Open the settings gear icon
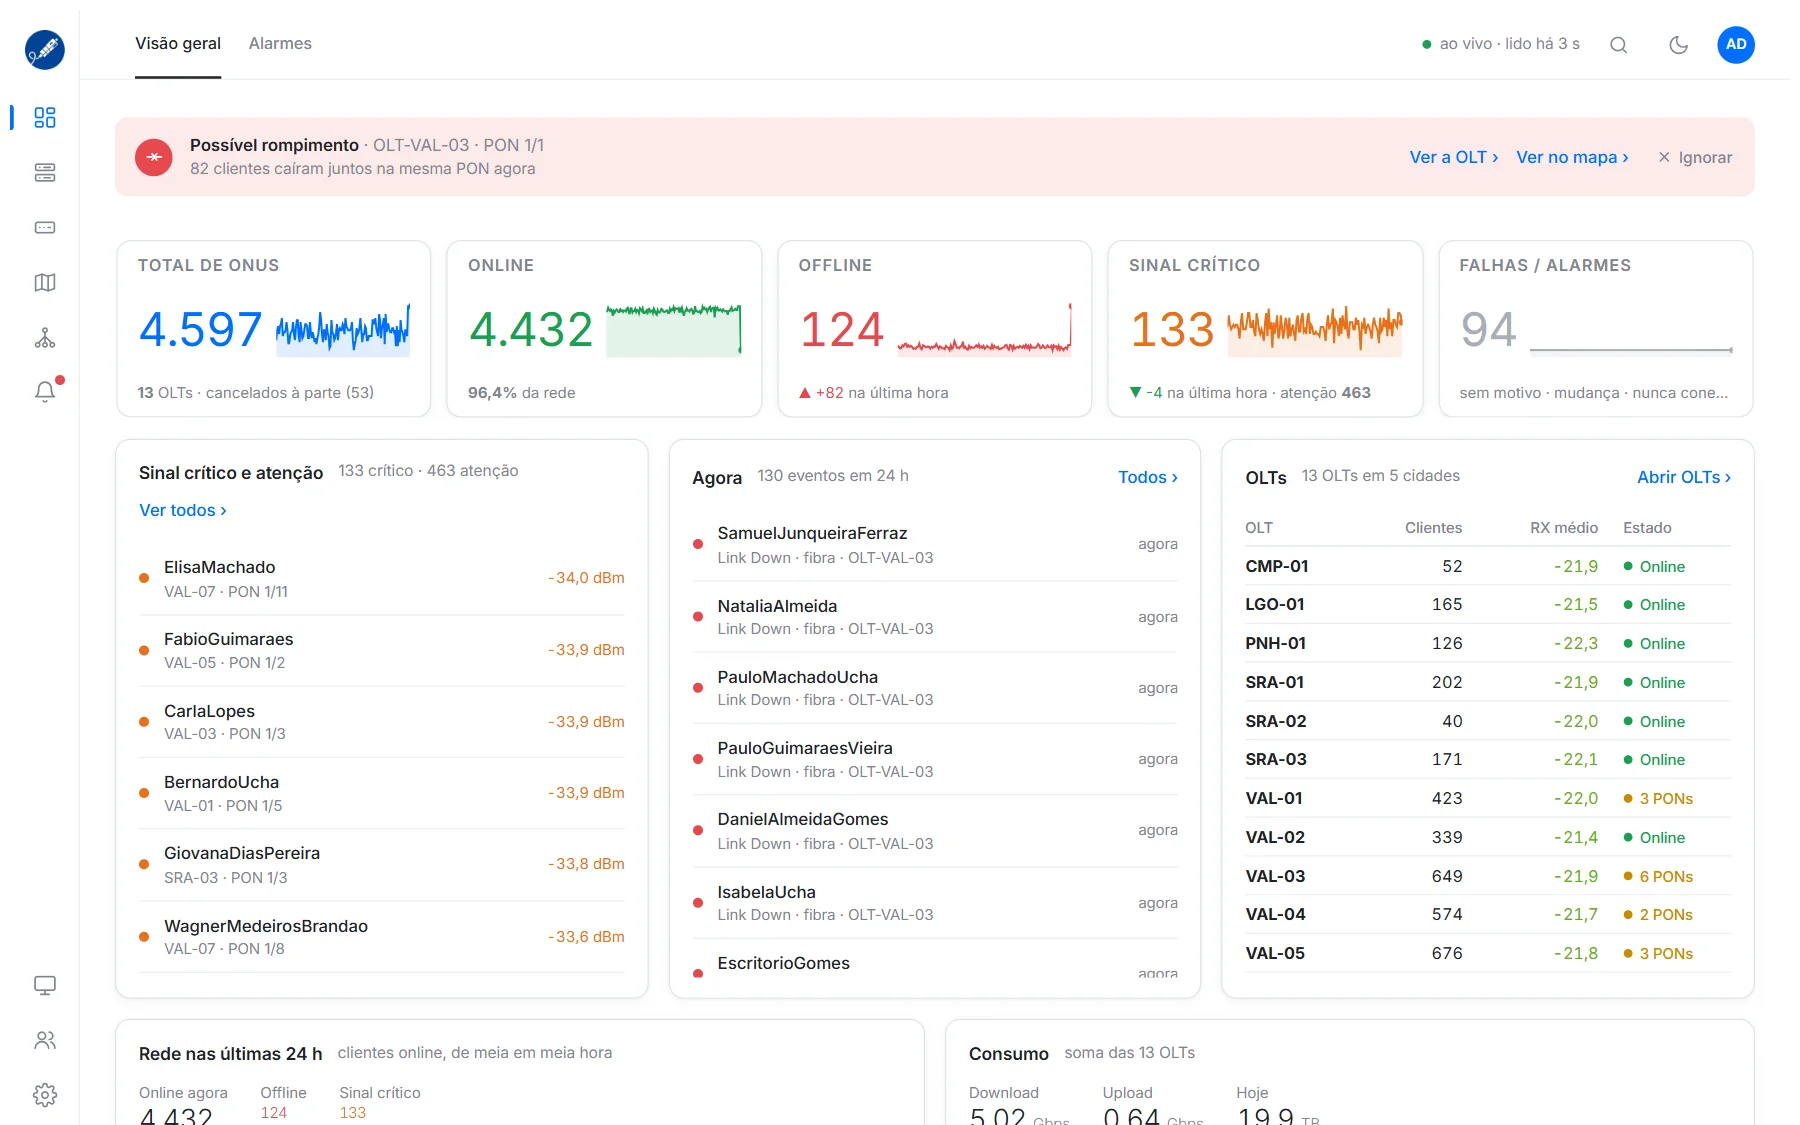This screenshot has height=1125, width=1800. (x=45, y=1095)
